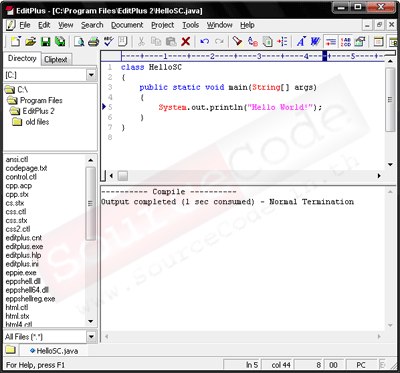The width and height of the screenshot is (400, 373).
Task: Toggle Word Wrap 'W' toolbar icon
Action: (315, 41)
